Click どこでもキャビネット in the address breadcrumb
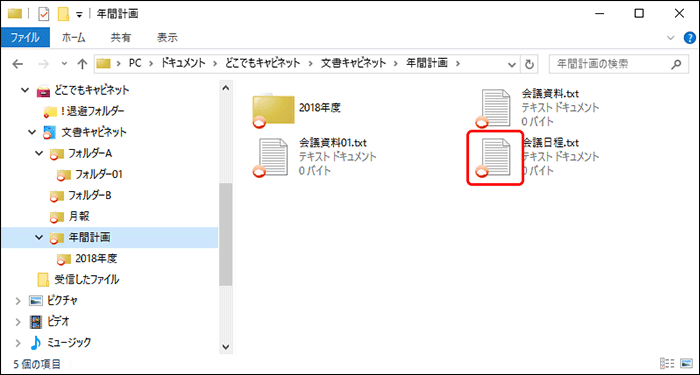Image resolution: width=700 pixels, height=375 pixels. (x=262, y=64)
